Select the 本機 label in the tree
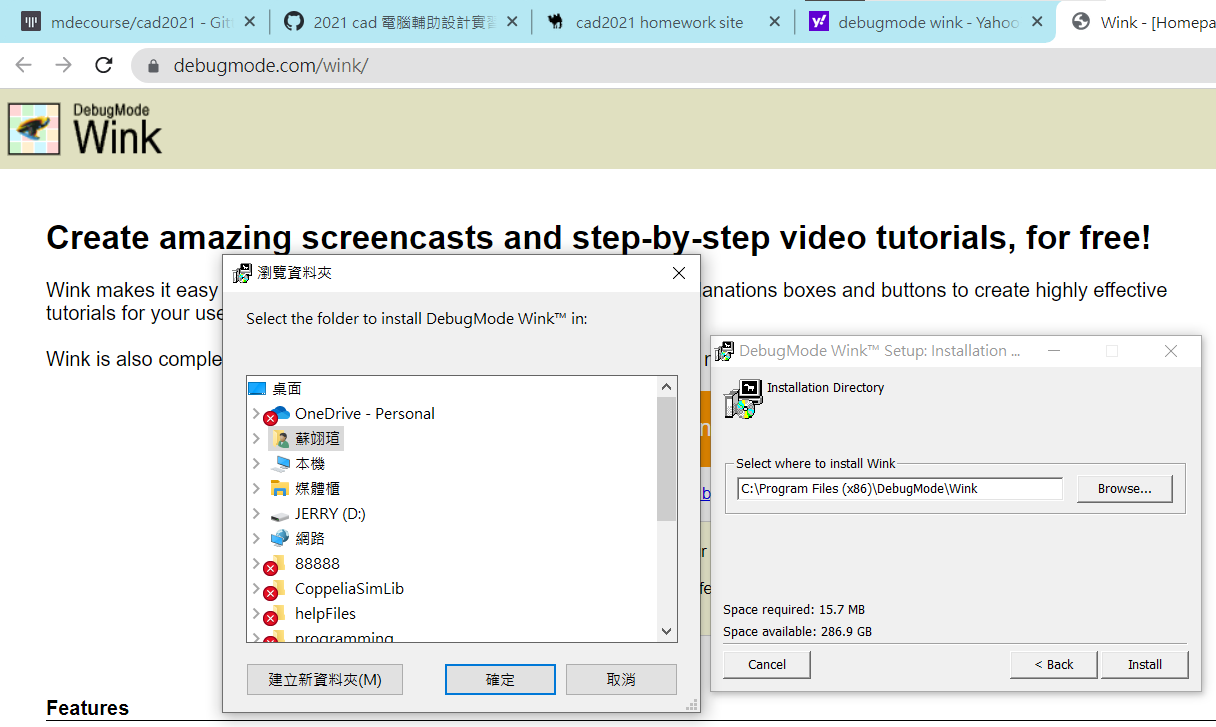The height and width of the screenshot is (727, 1216). click(x=310, y=463)
